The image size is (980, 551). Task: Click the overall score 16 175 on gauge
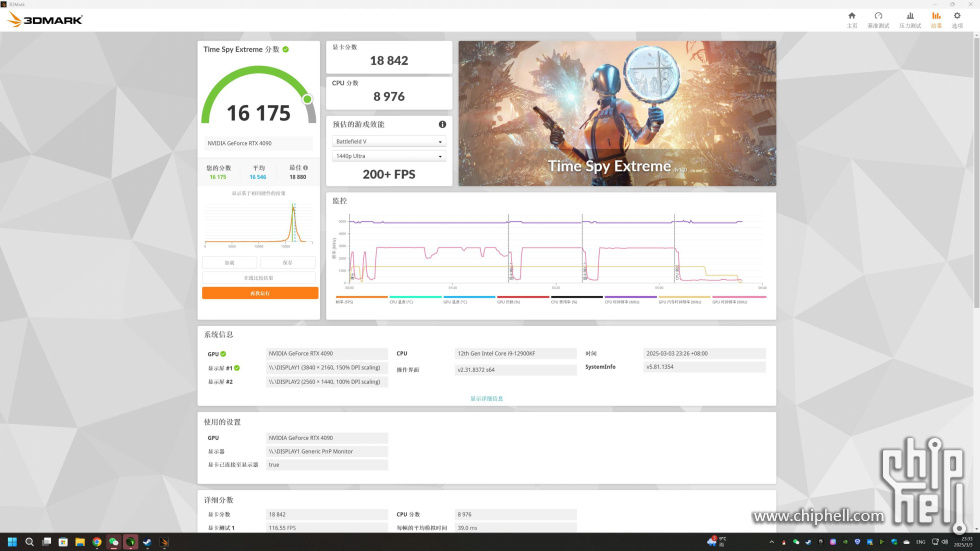pos(259,113)
